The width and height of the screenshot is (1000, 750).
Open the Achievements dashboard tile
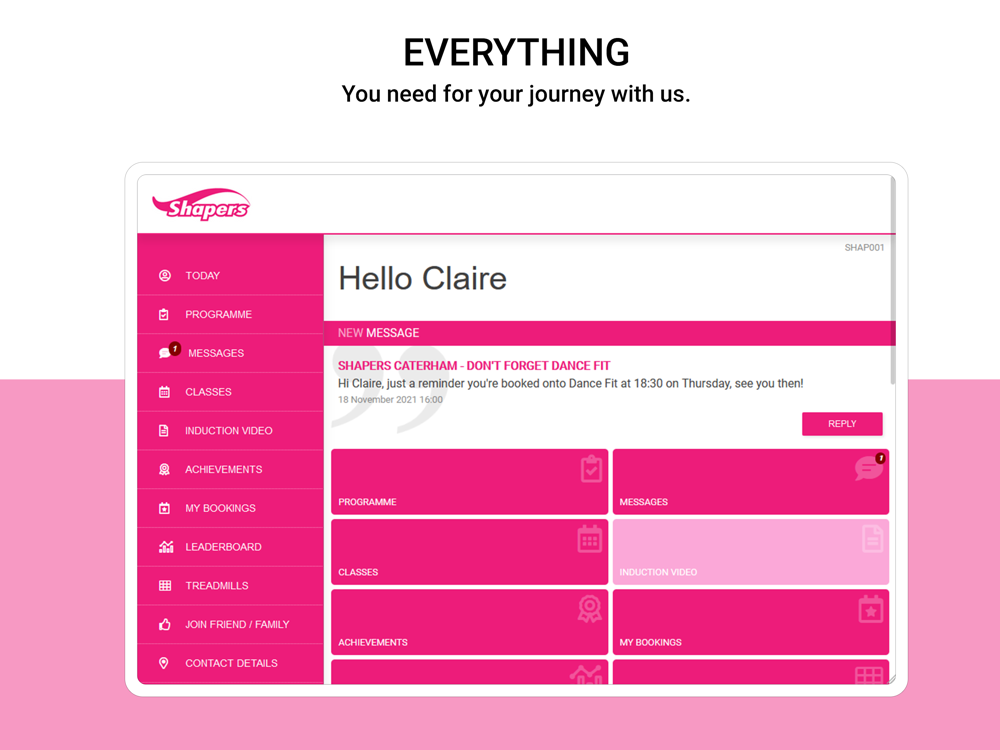pyautogui.click(x=469, y=622)
